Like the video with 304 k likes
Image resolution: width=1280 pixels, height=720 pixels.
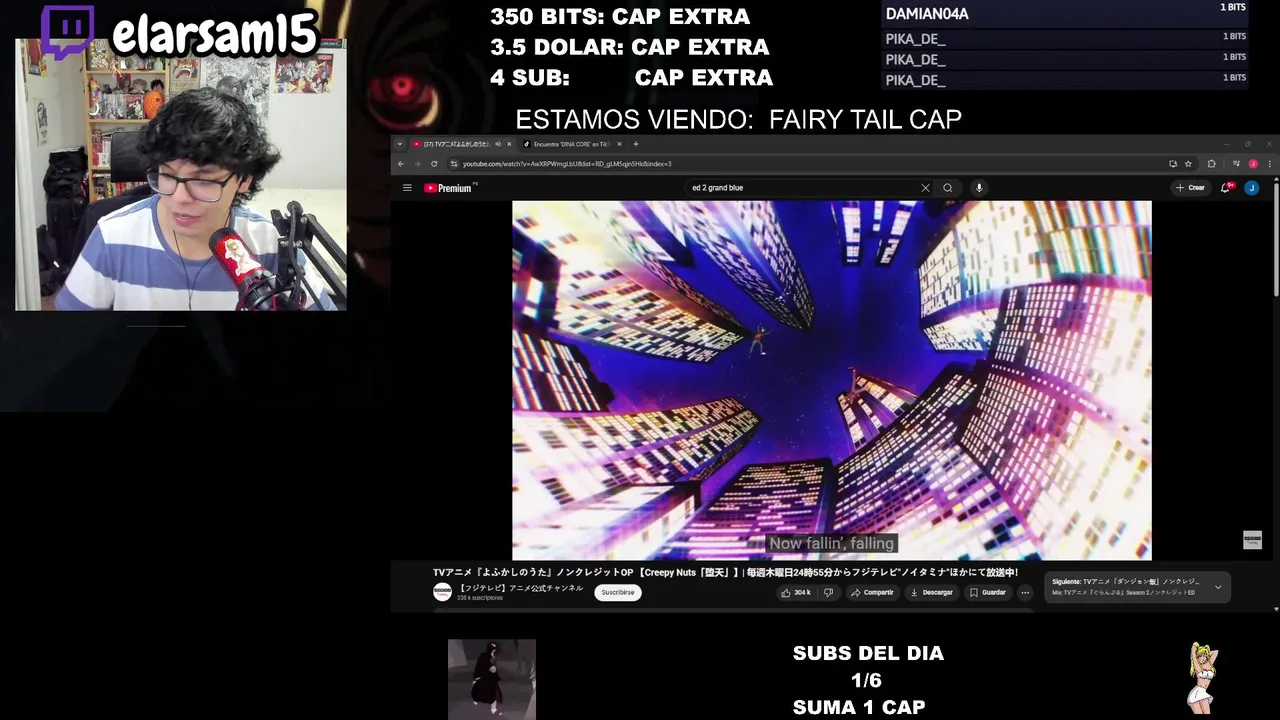[x=797, y=592]
